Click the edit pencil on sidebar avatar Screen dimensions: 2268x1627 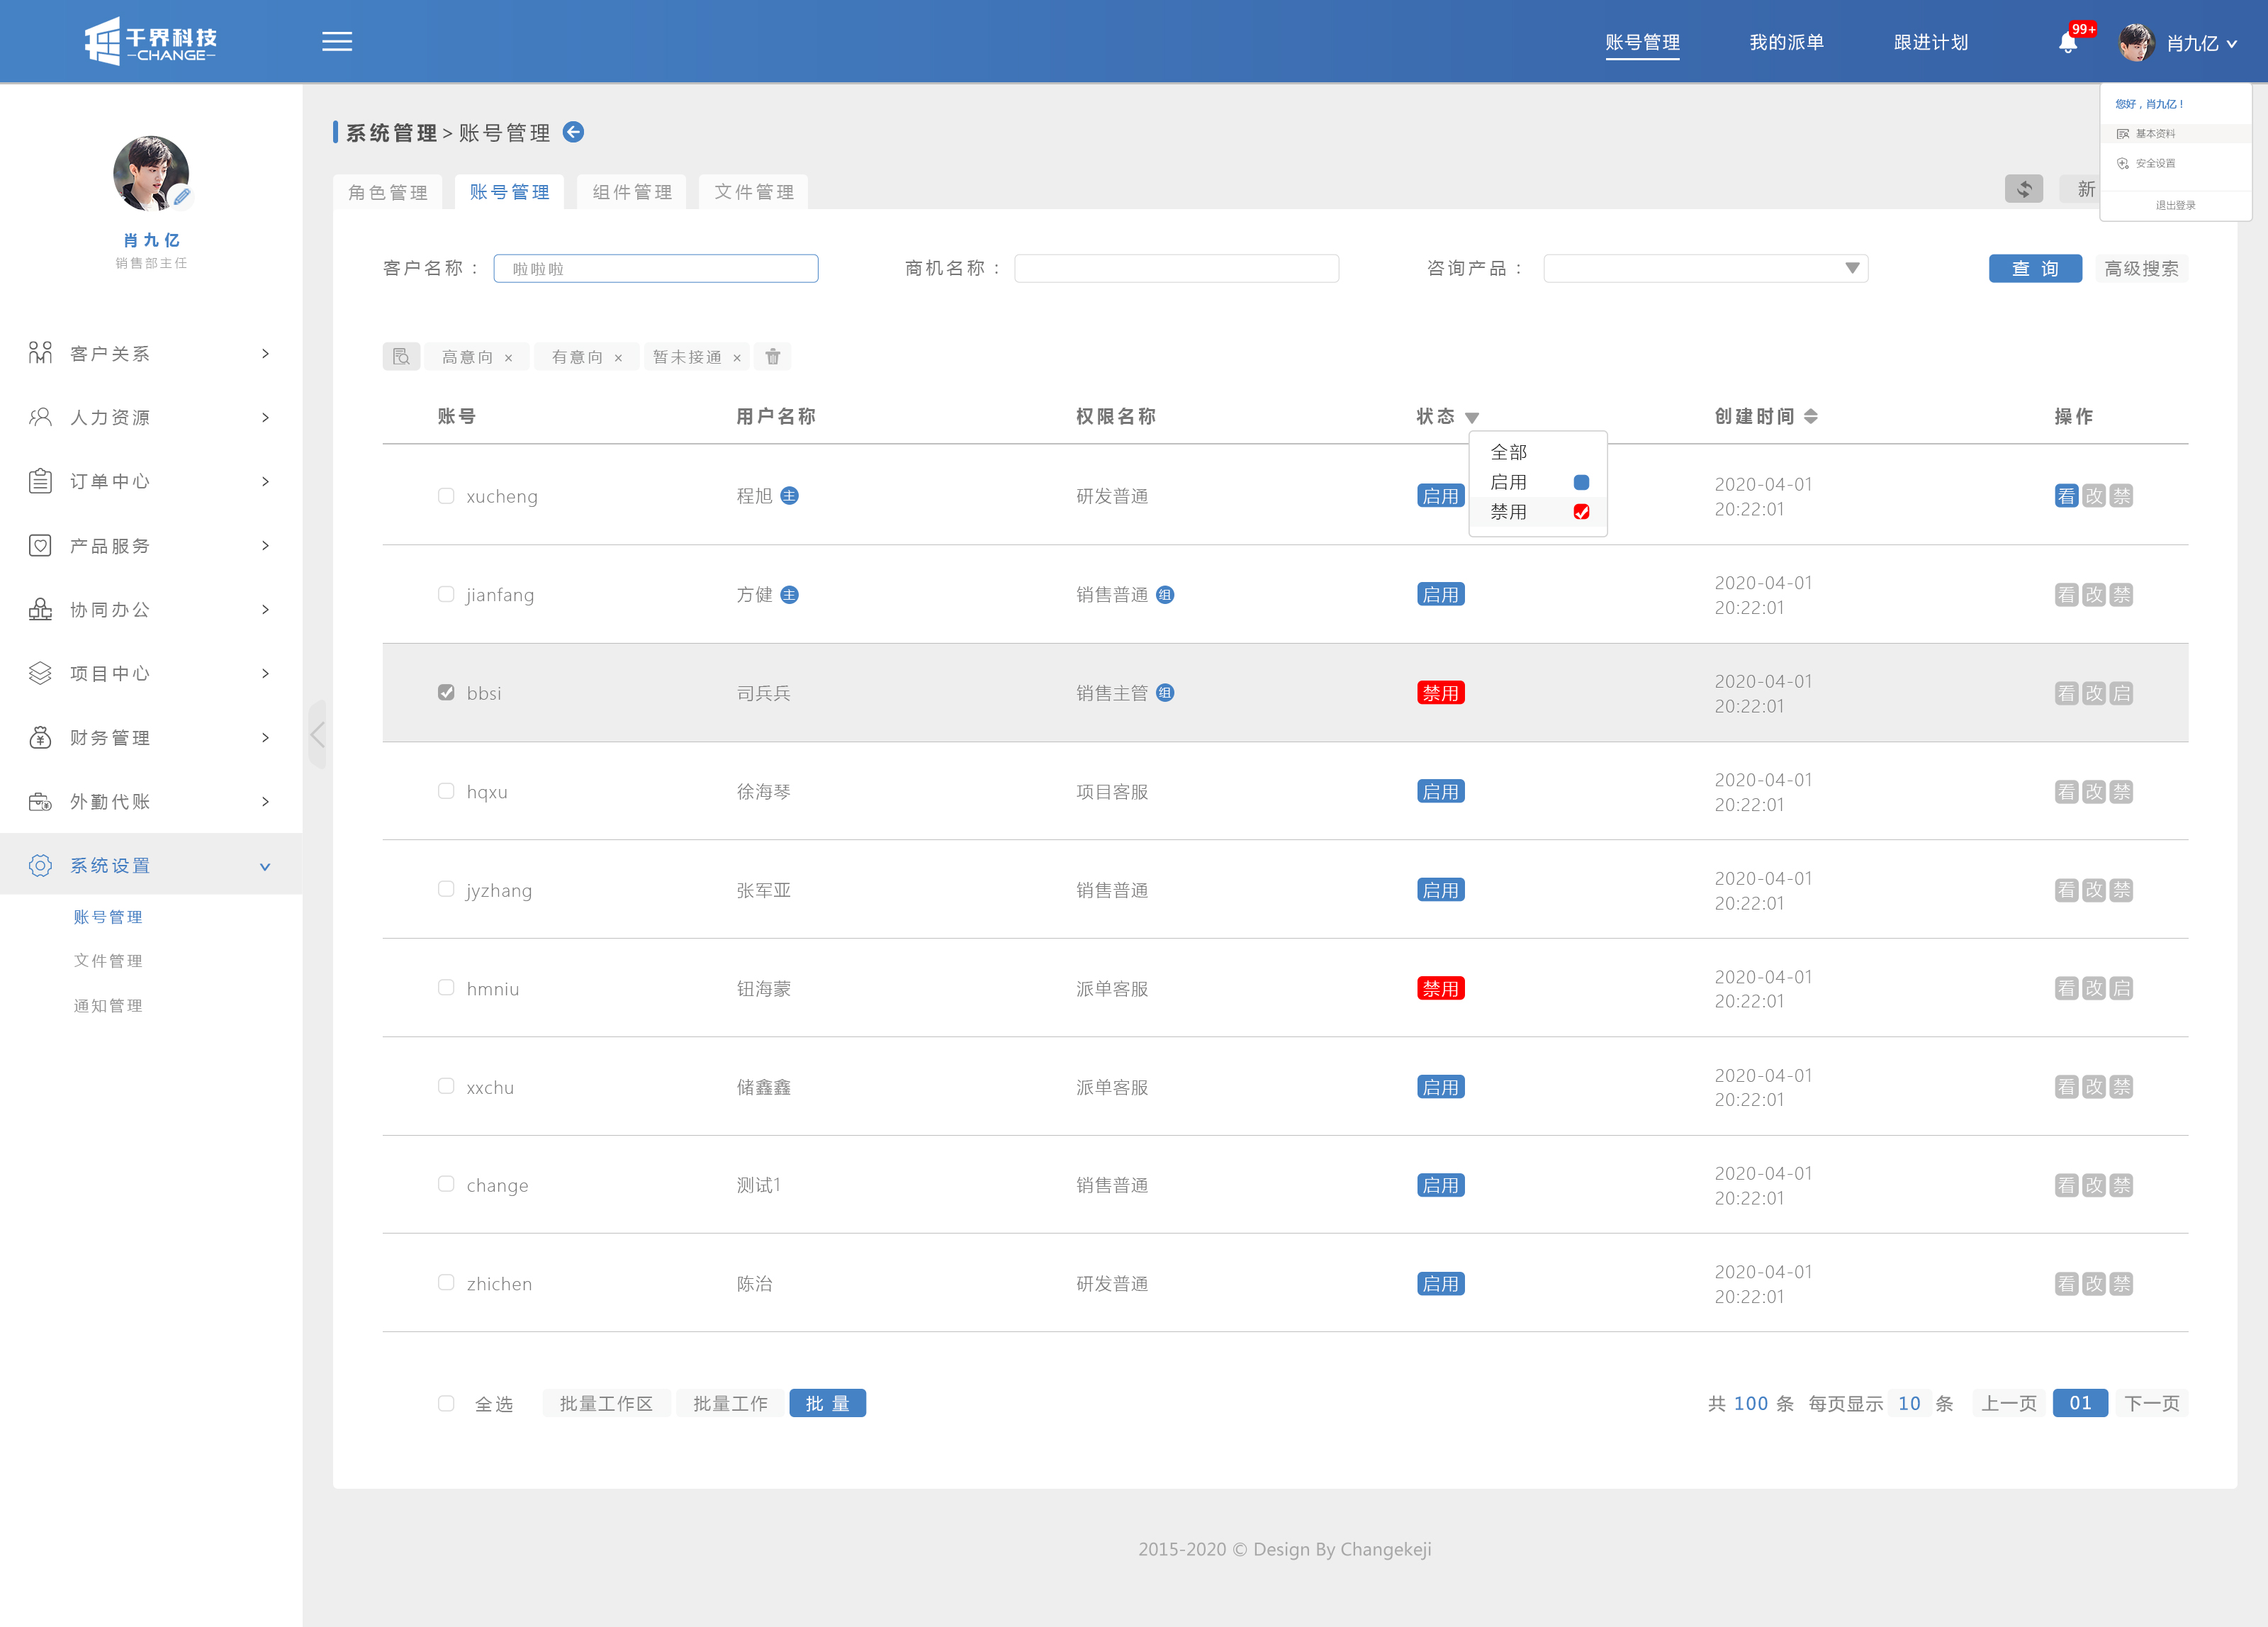pyautogui.click(x=181, y=197)
